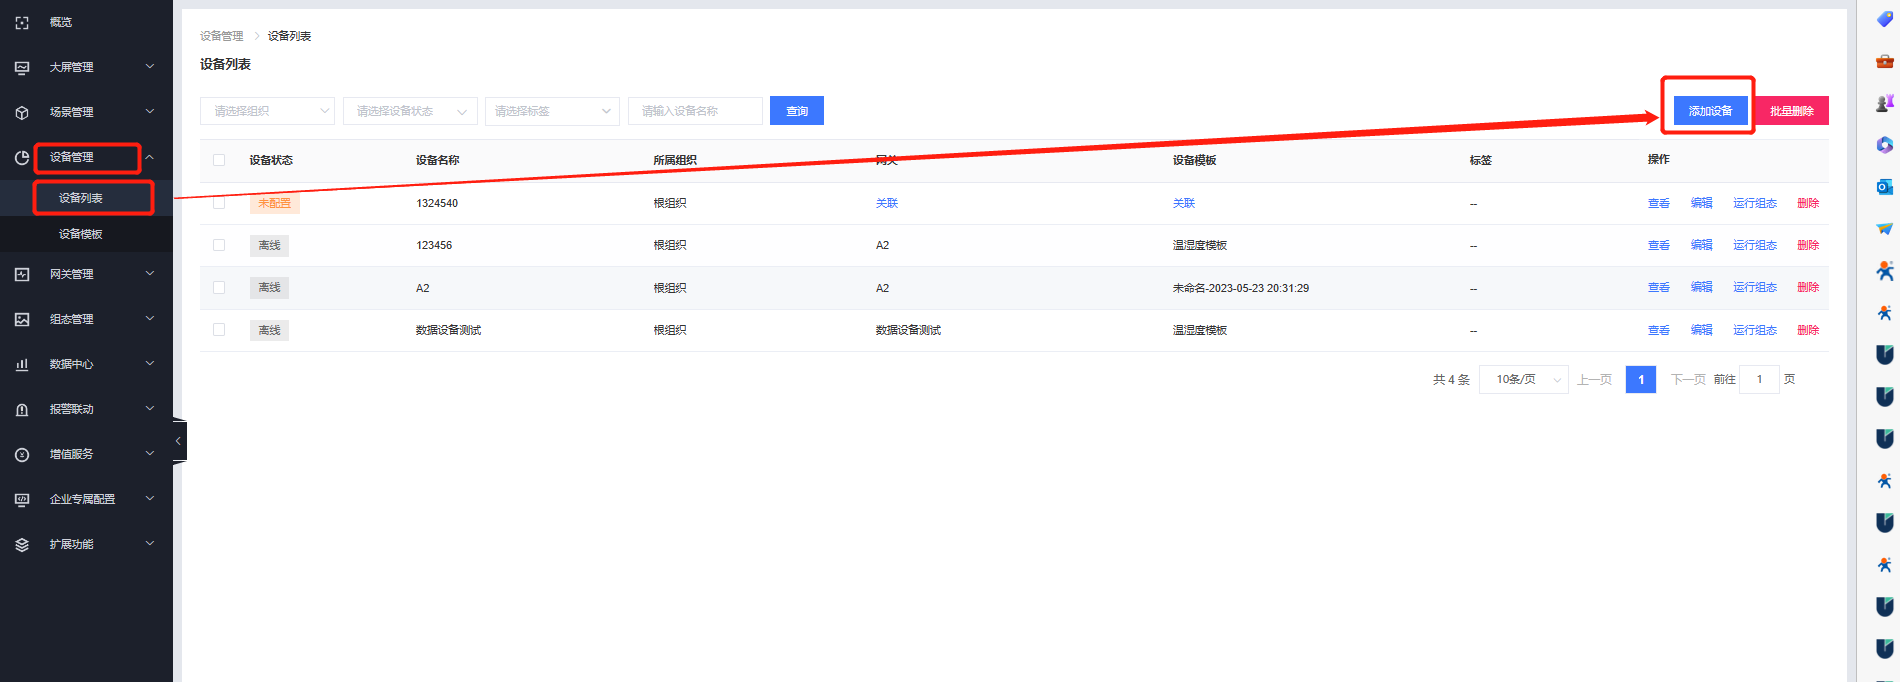Click the 请输入设备名称 search field
Screen dimensions: 1900x682
[x=695, y=111]
